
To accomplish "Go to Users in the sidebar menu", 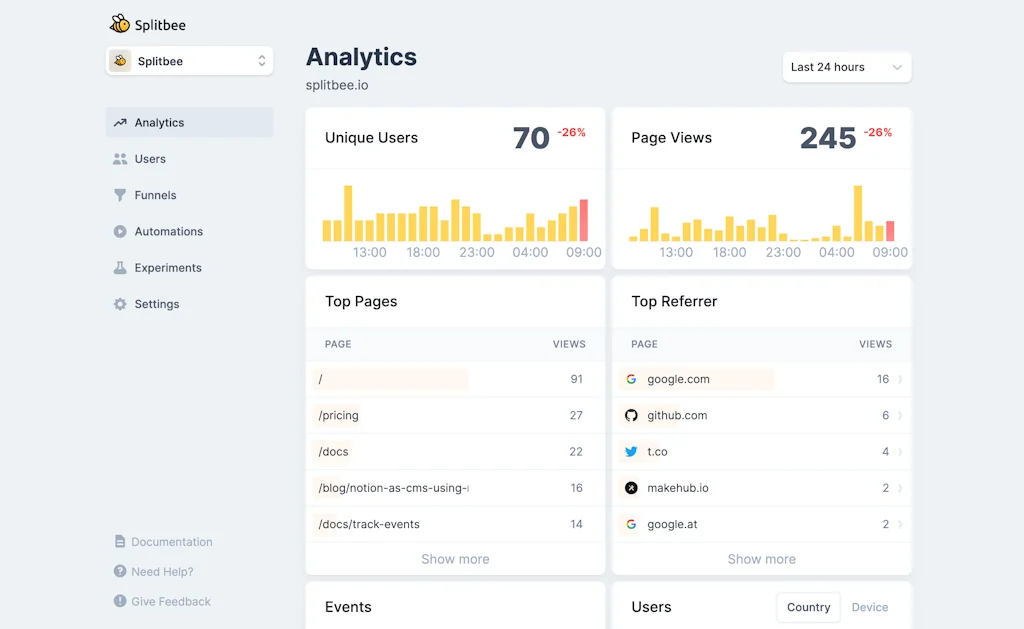I will tap(189, 159).
